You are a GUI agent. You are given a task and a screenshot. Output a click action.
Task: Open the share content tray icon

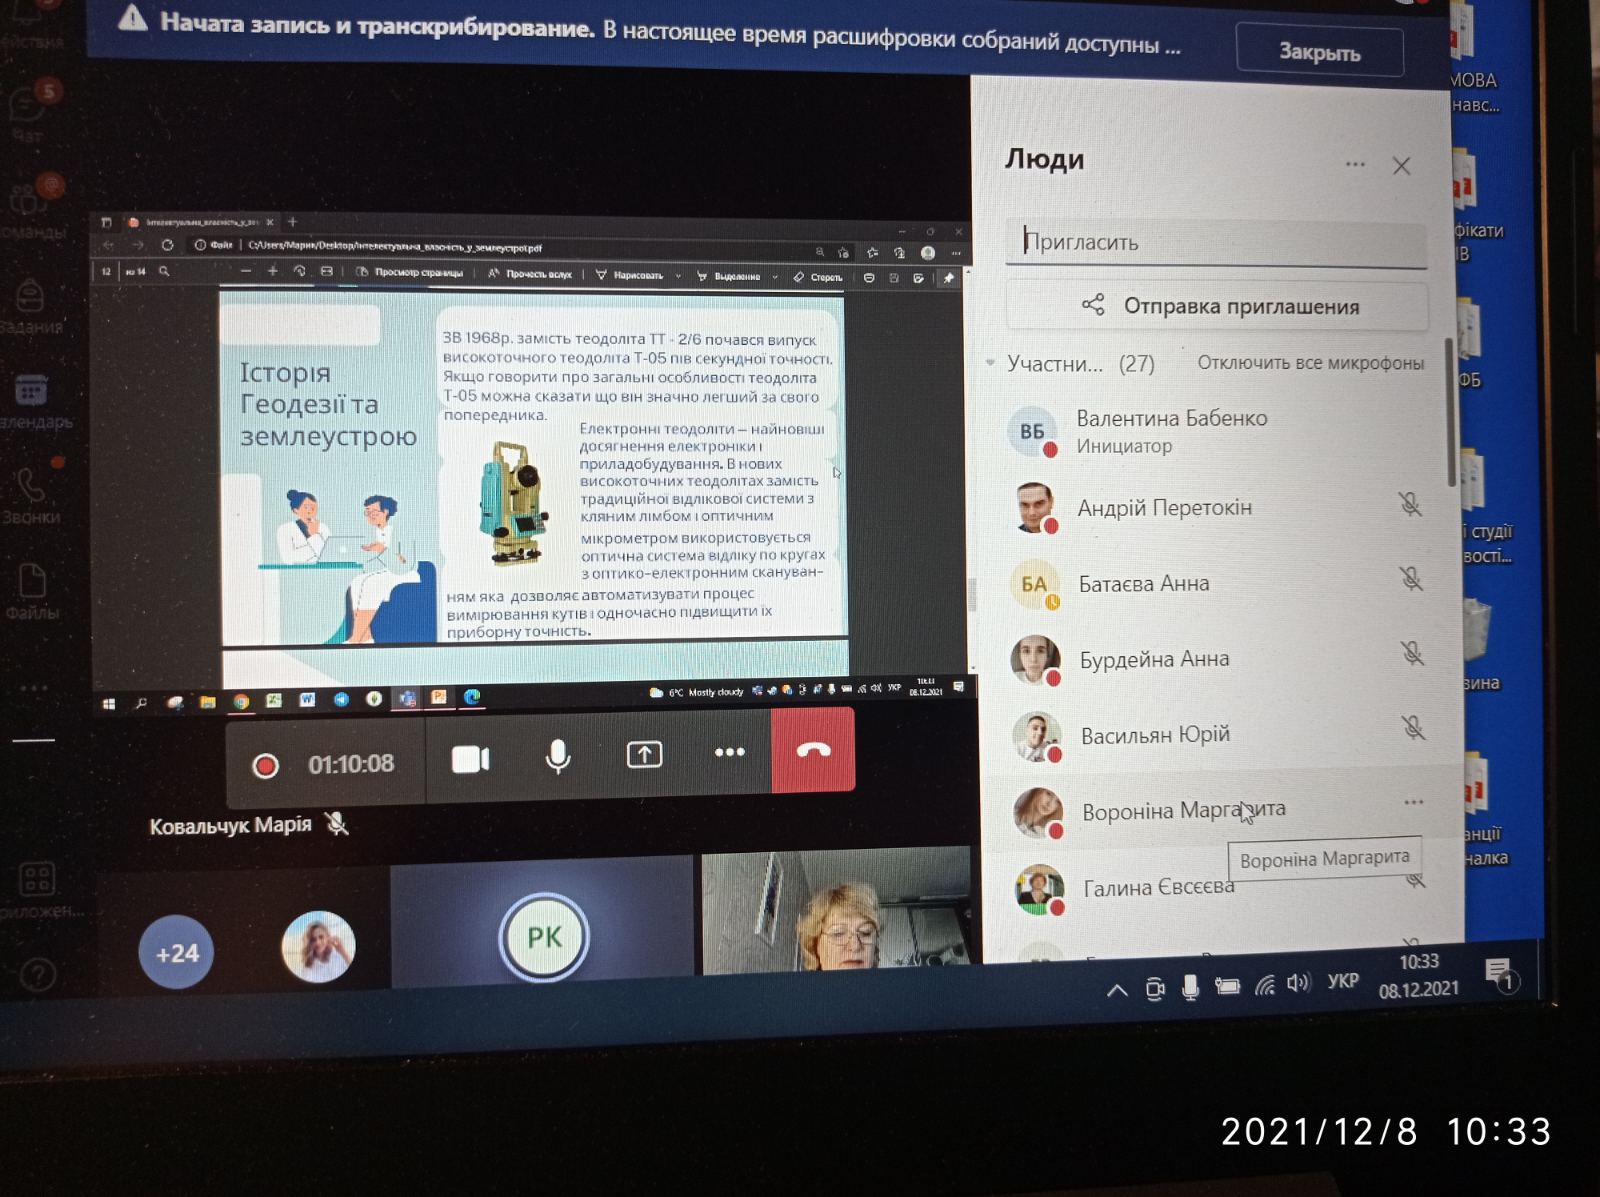pos(644,754)
